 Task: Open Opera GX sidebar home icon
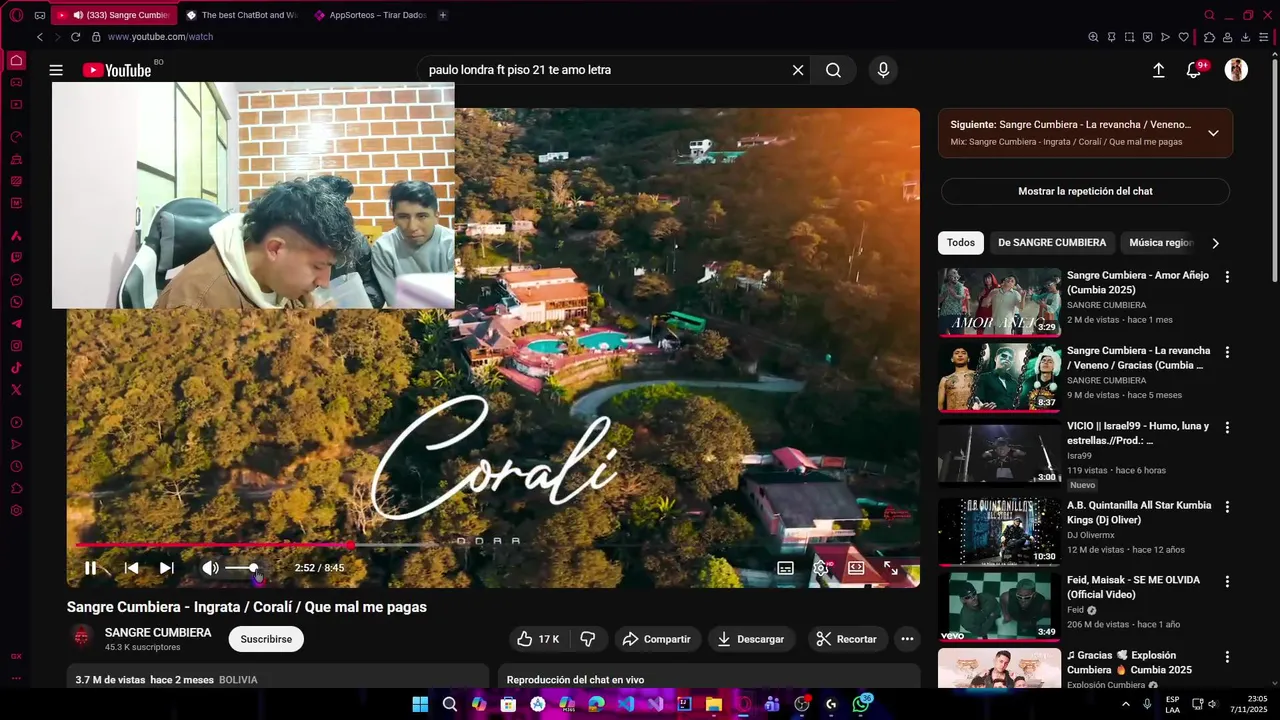16,61
